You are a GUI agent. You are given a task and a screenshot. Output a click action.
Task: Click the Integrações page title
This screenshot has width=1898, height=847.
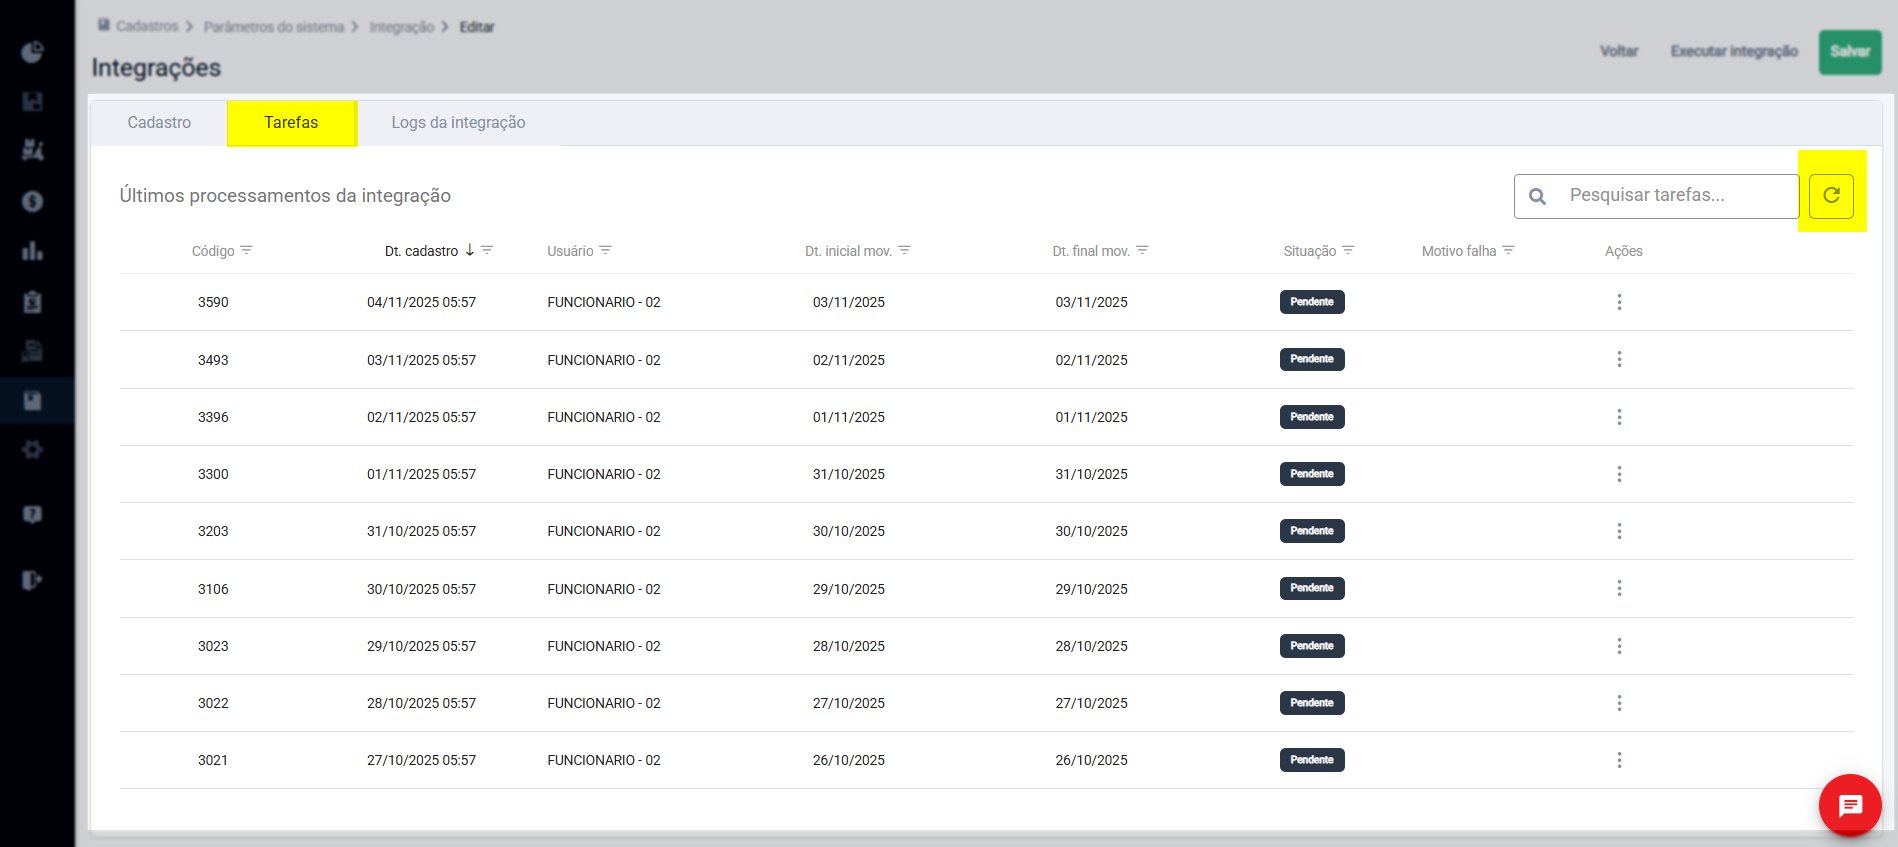156,68
